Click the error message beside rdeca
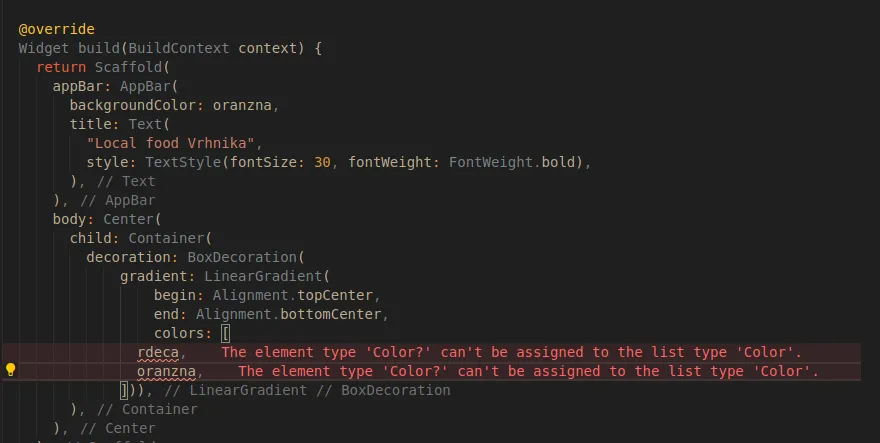 pos(511,353)
